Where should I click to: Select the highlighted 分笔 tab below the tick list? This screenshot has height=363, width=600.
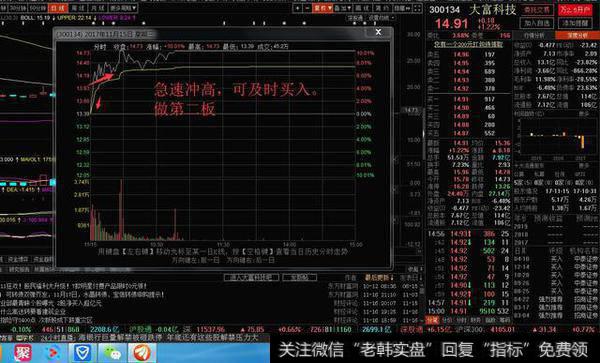[433, 320]
